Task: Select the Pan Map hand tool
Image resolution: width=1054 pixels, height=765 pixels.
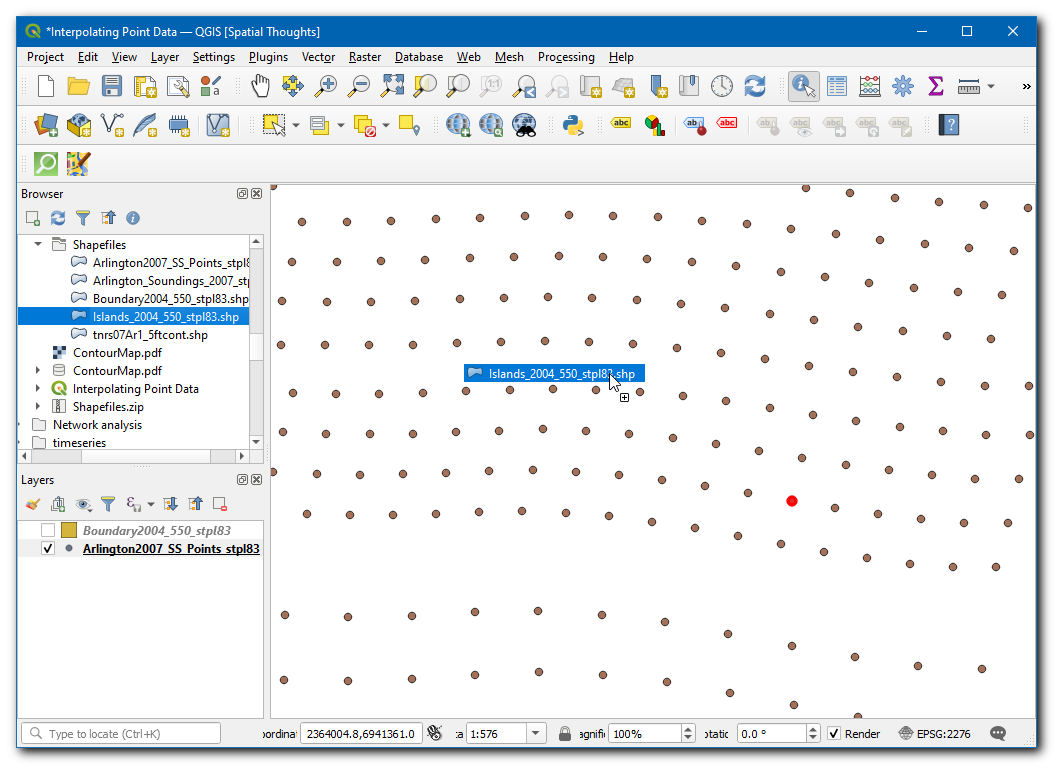Action: point(260,87)
